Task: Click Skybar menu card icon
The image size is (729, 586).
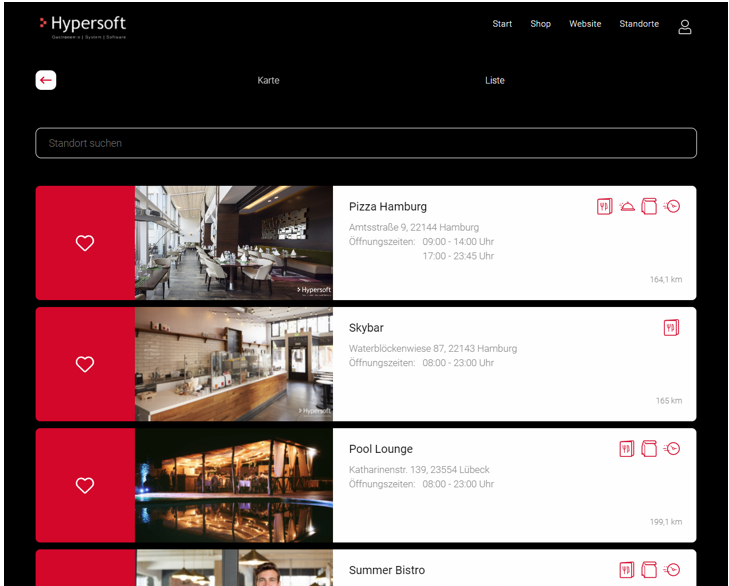Action: tap(671, 327)
